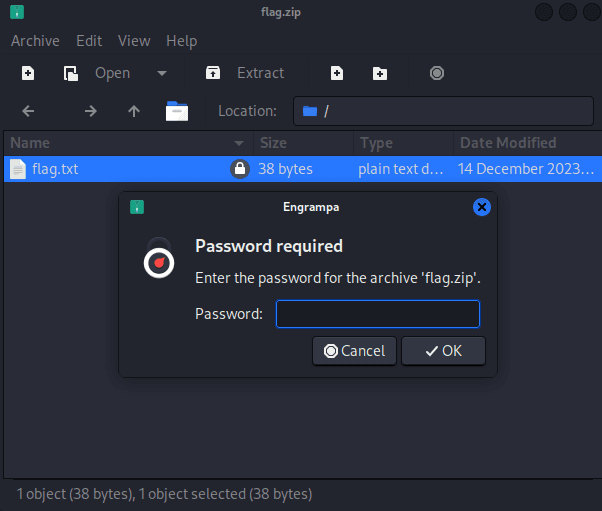This screenshot has width=602, height=511.
Task: Click the lock icon on flag.txt
Action: tap(240, 169)
